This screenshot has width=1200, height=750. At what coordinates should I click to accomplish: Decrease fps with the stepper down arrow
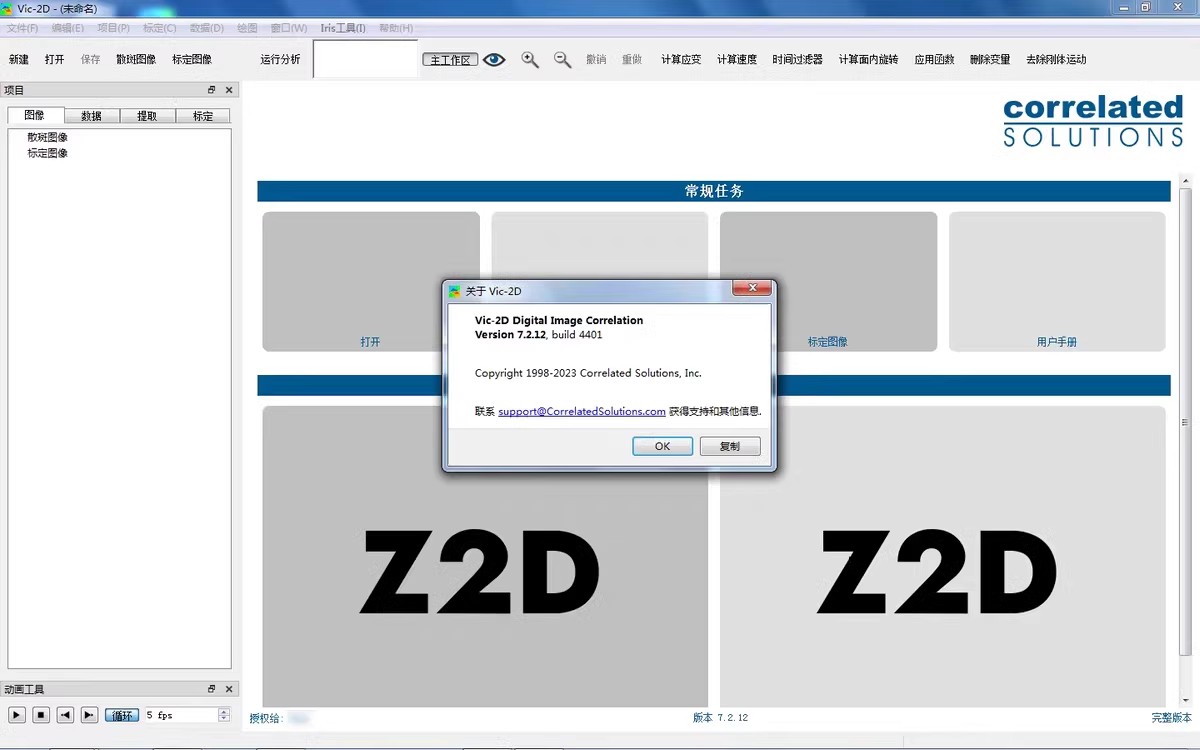point(224,719)
